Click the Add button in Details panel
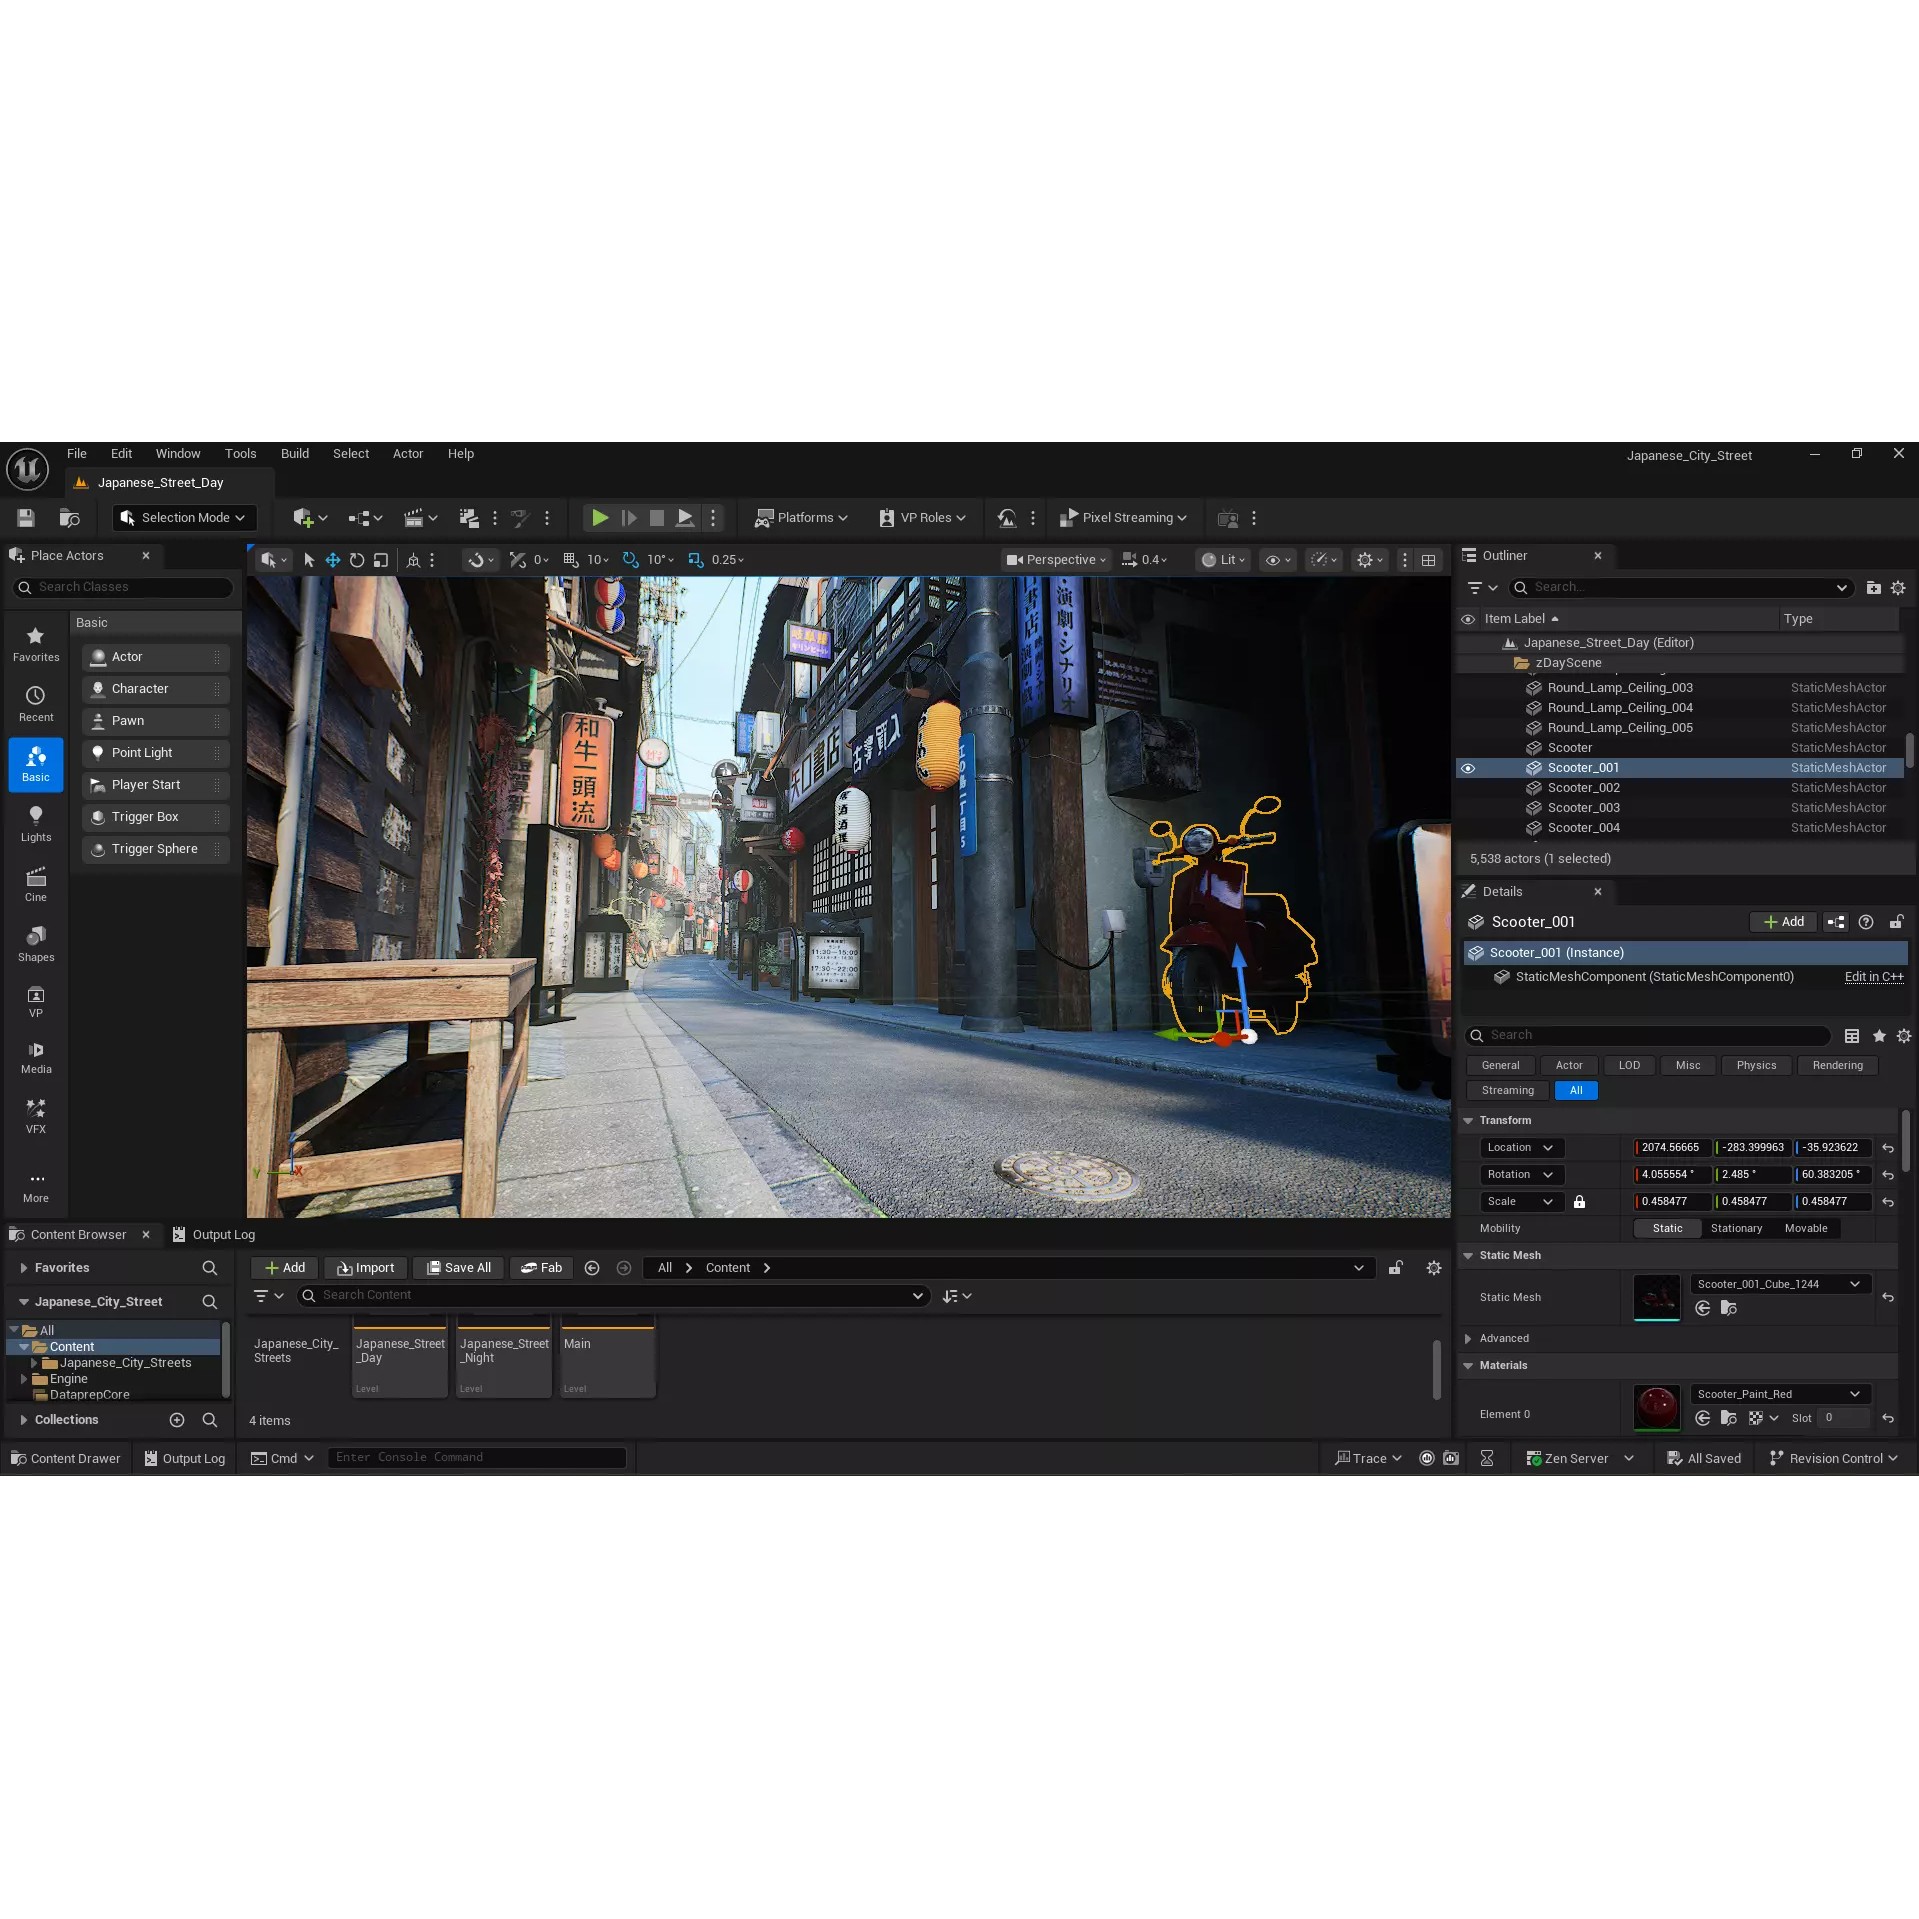 [1783, 921]
